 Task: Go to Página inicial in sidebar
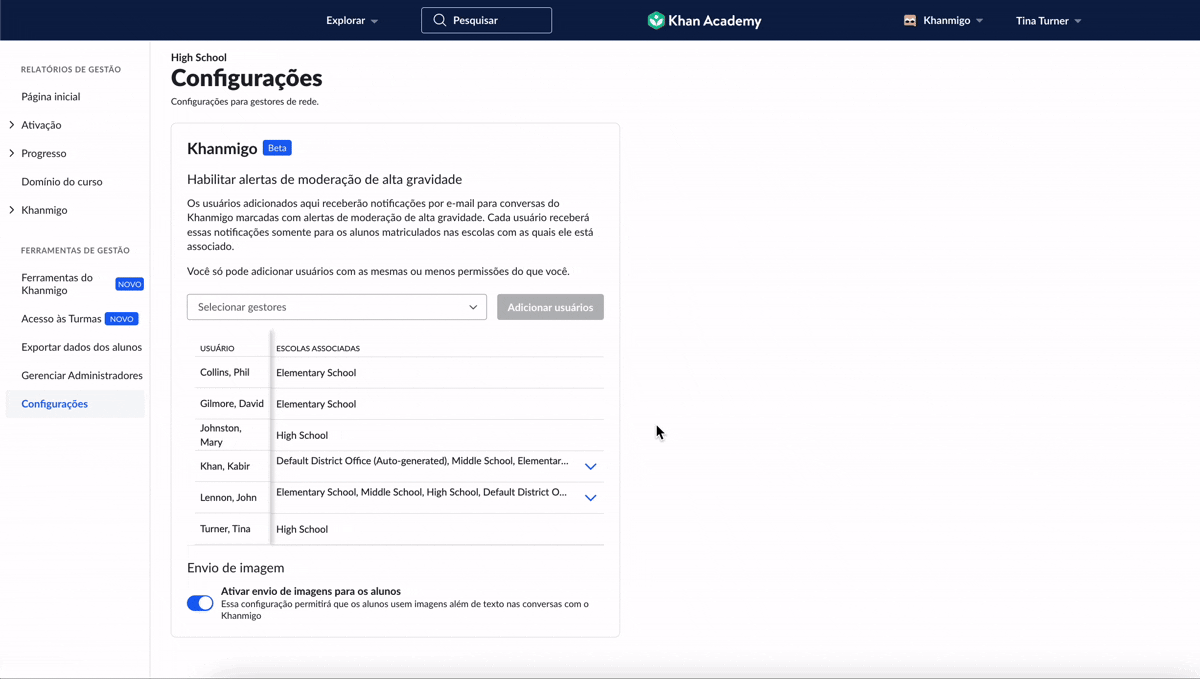(x=51, y=97)
